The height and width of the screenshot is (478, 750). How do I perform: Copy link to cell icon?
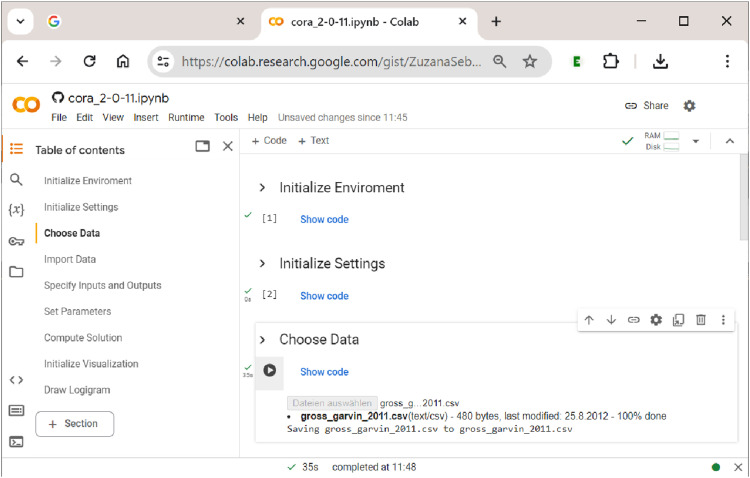pyautogui.click(x=633, y=320)
